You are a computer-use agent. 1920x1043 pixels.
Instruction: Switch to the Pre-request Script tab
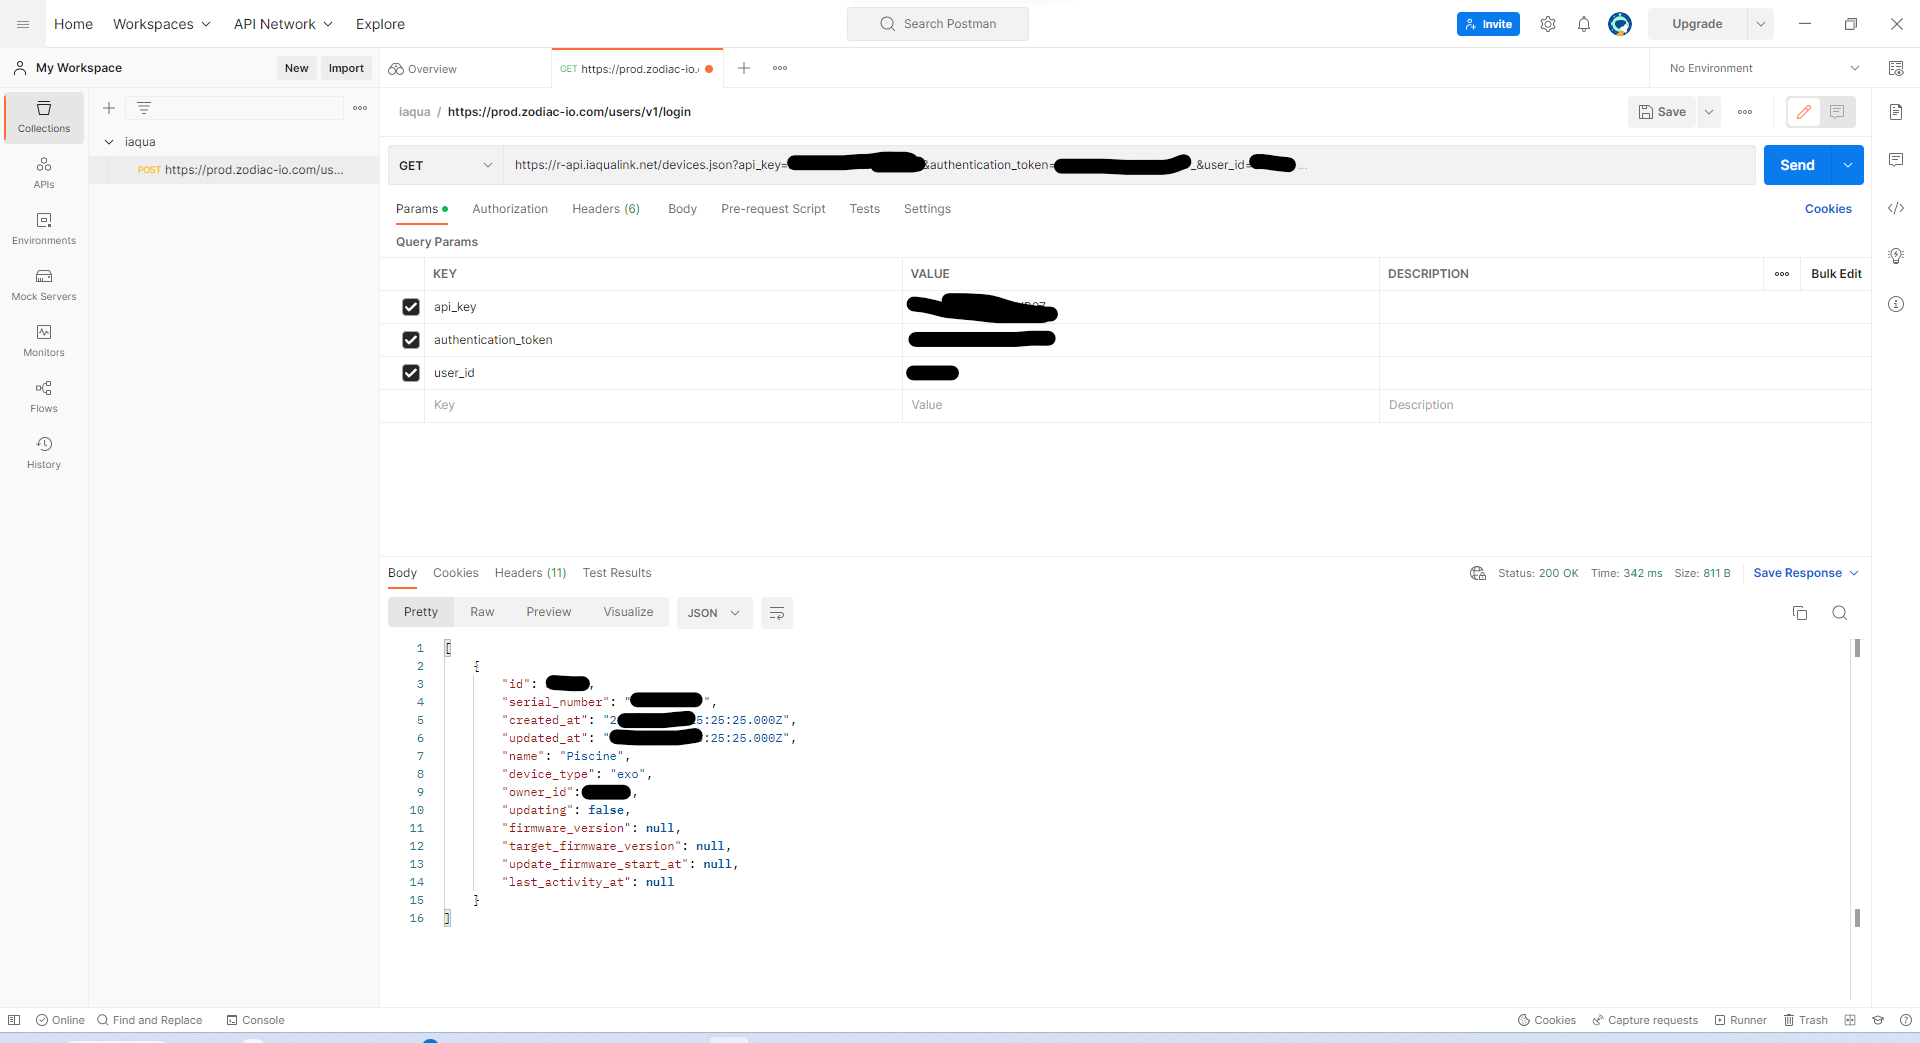pos(773,209)
